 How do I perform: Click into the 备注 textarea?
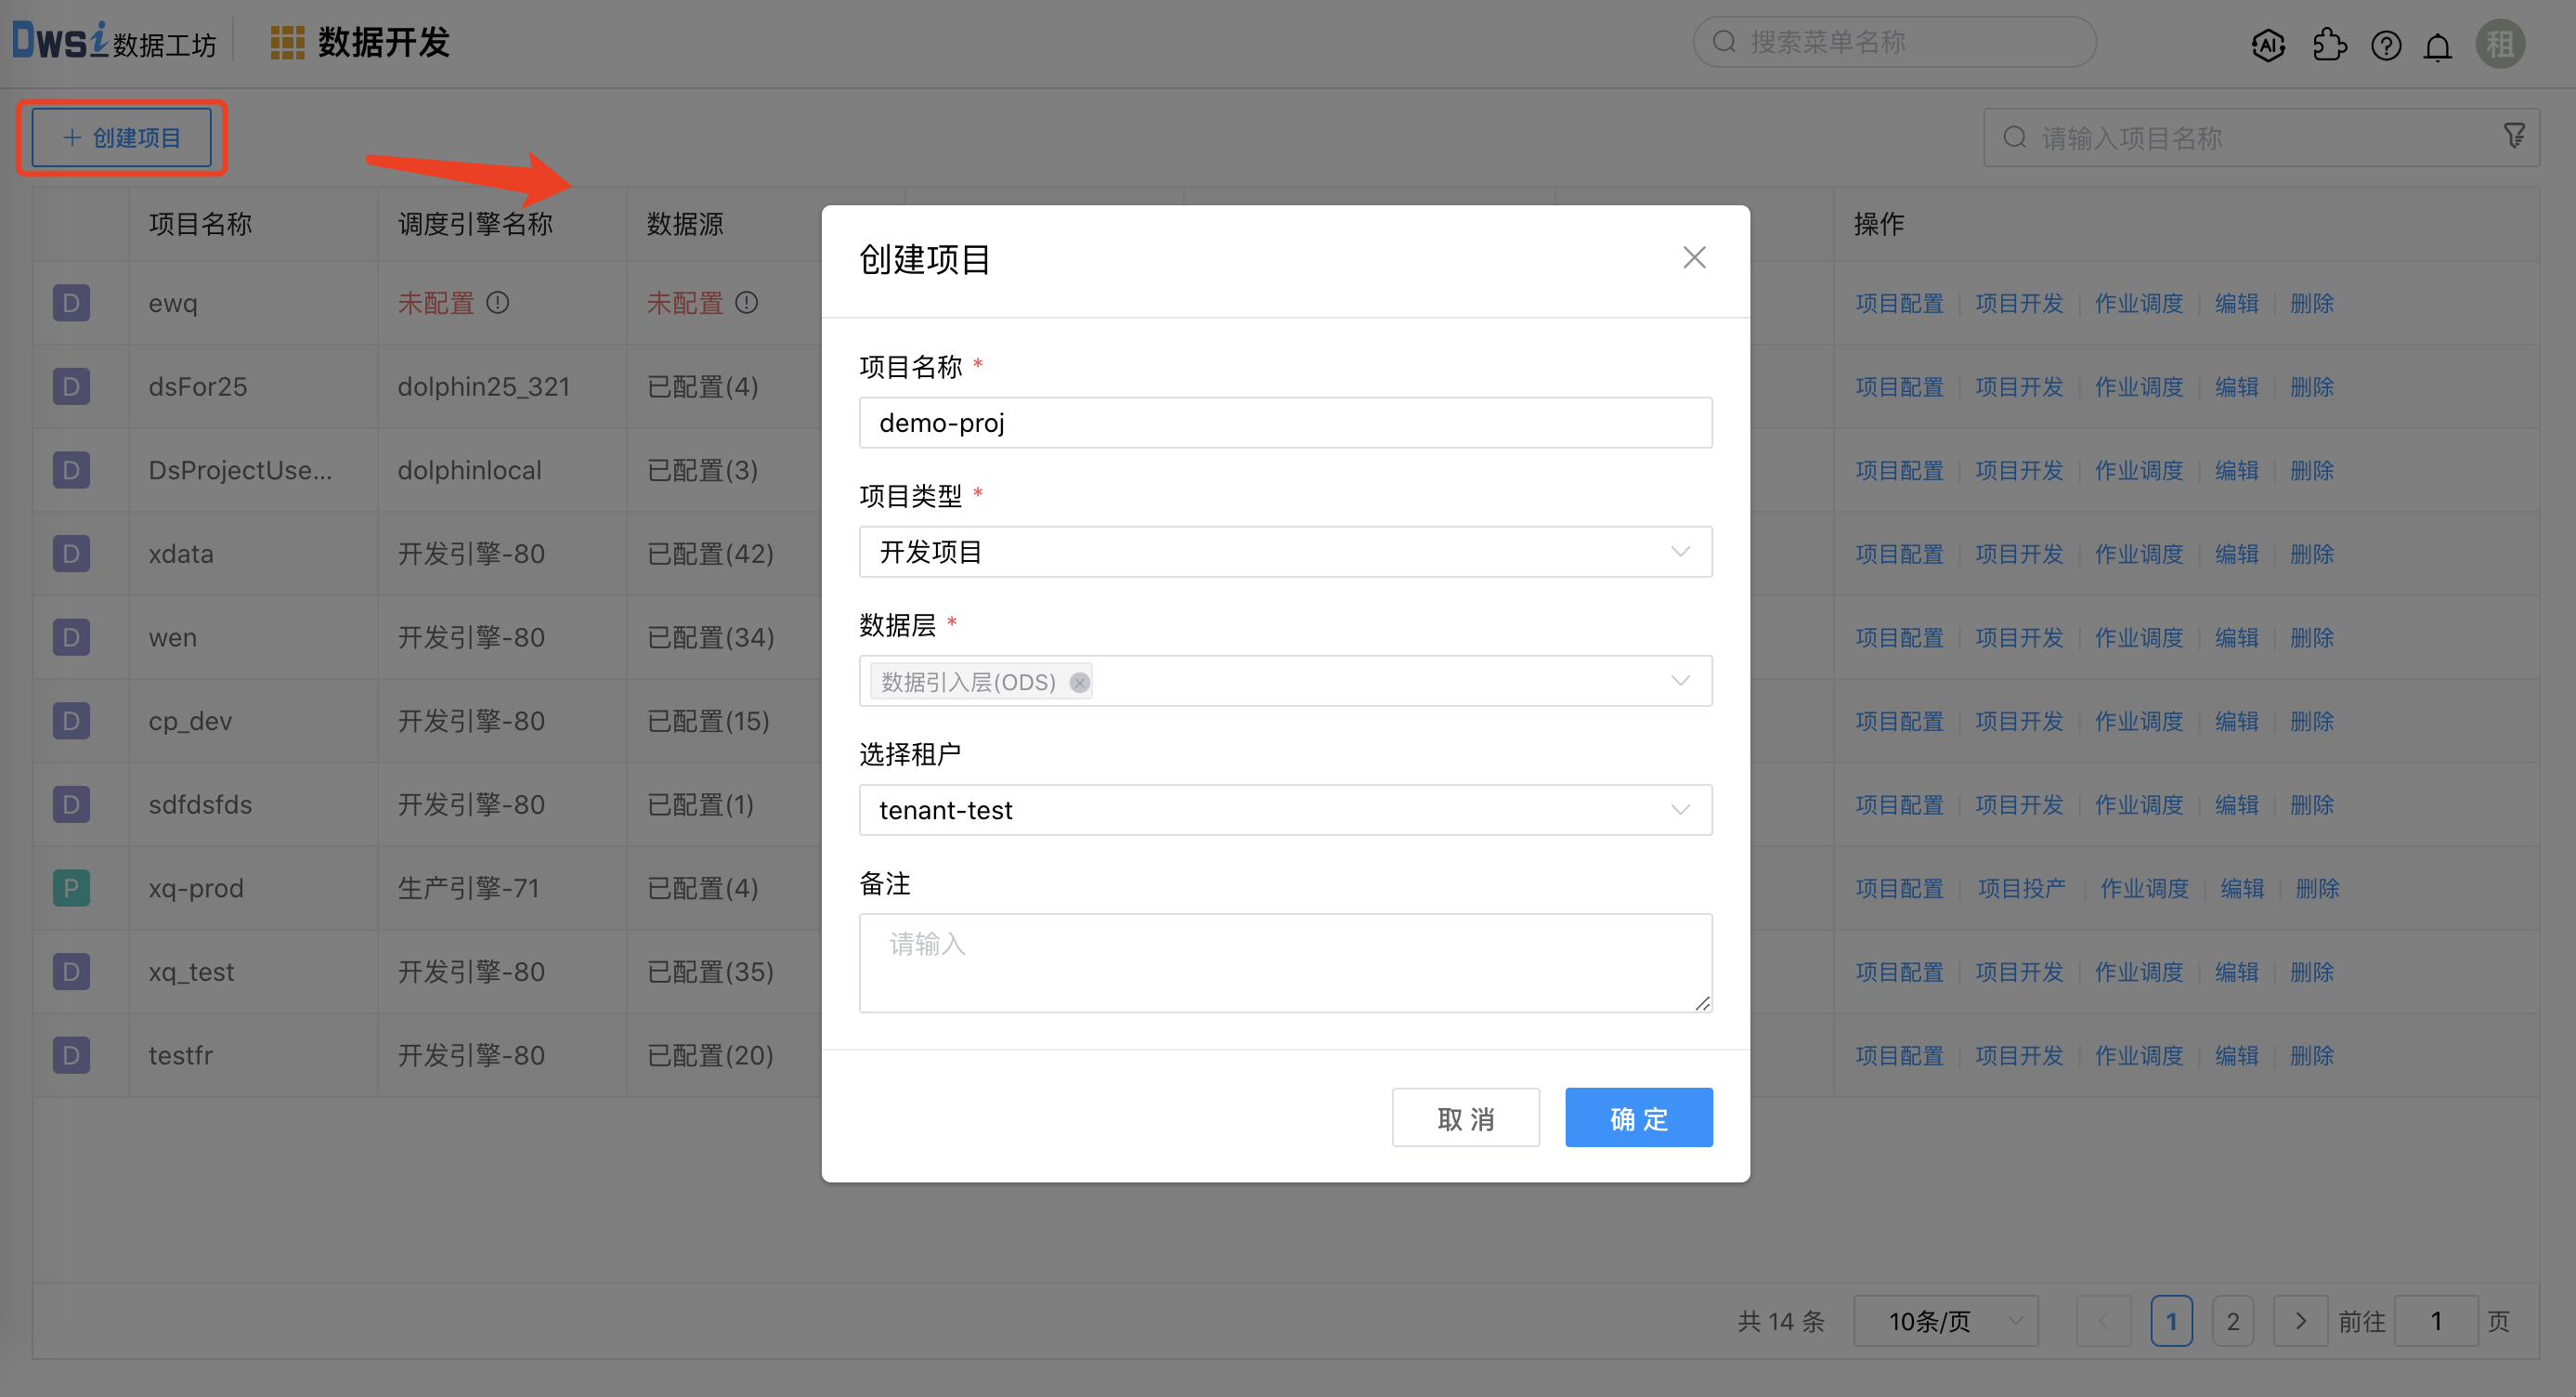point(1285,962)
